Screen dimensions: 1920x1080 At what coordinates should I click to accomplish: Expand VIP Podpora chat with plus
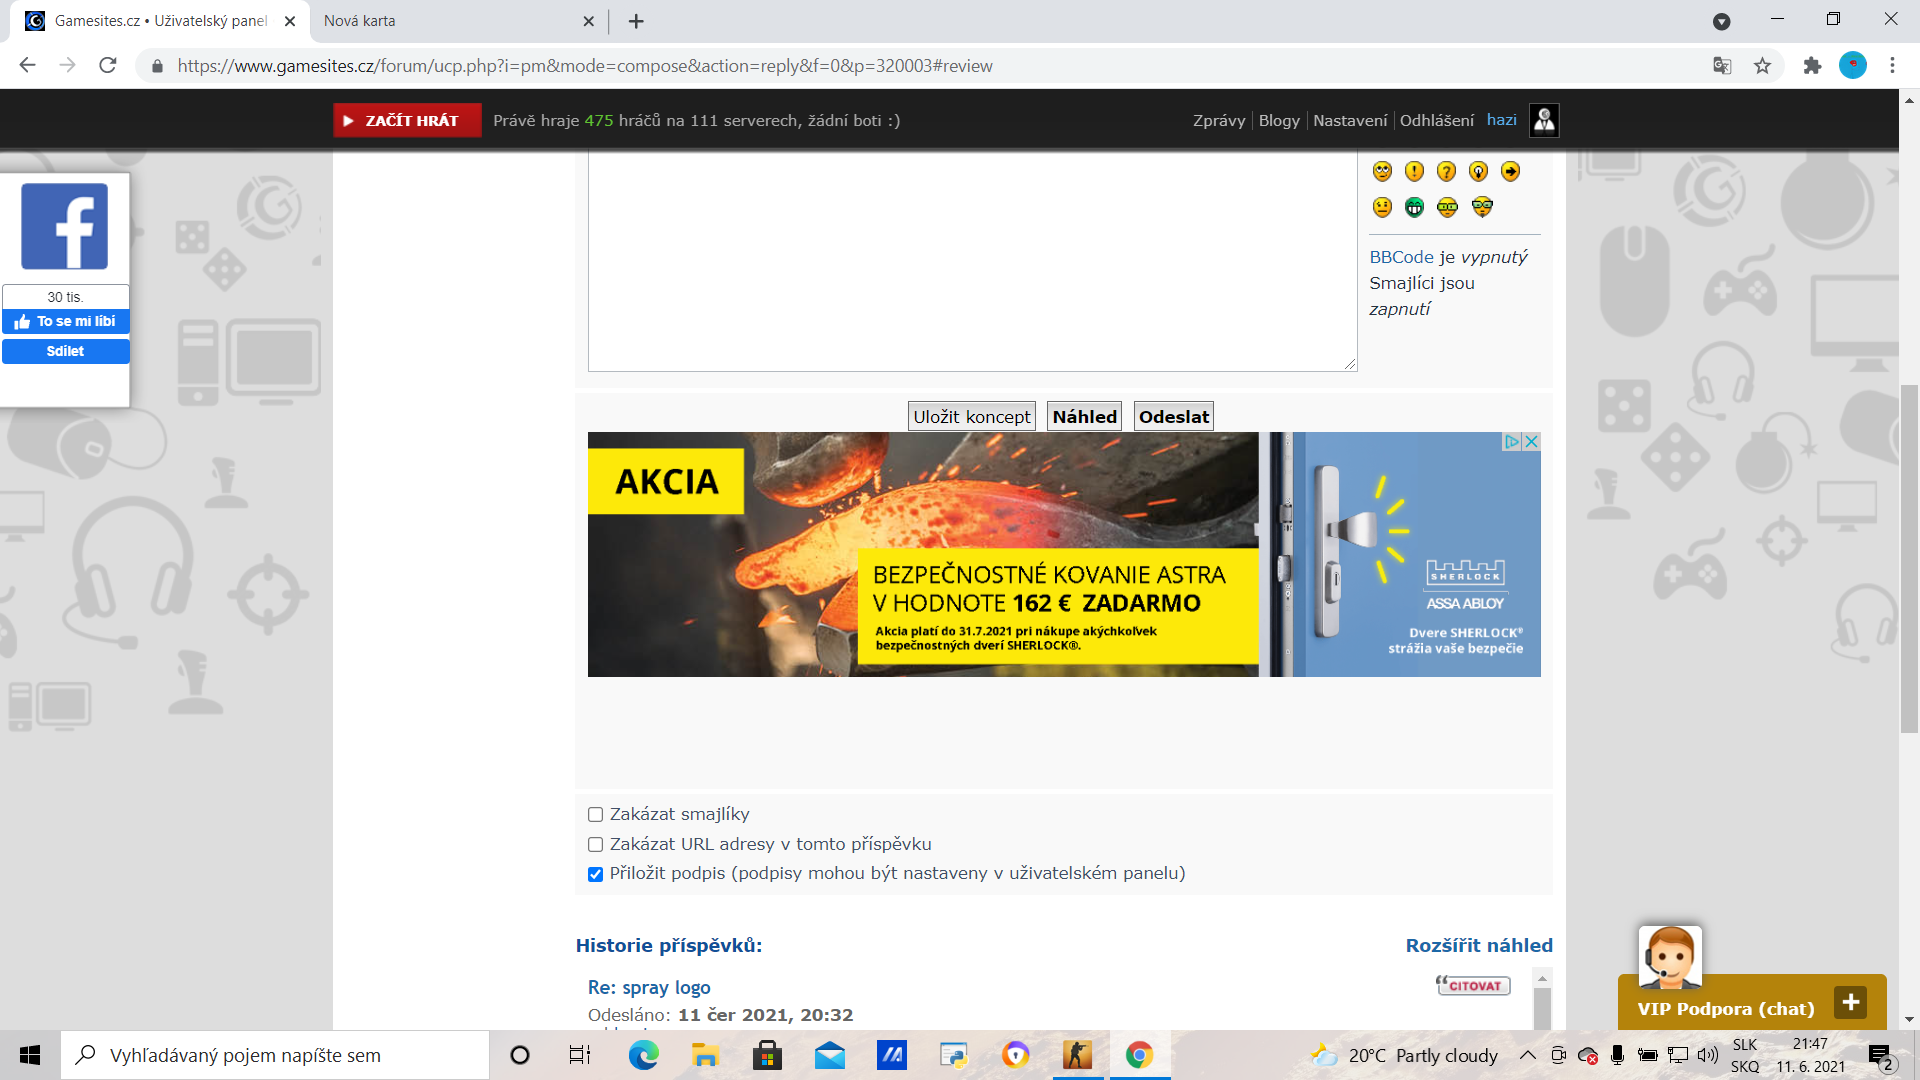click(x=1850, y=1002)
